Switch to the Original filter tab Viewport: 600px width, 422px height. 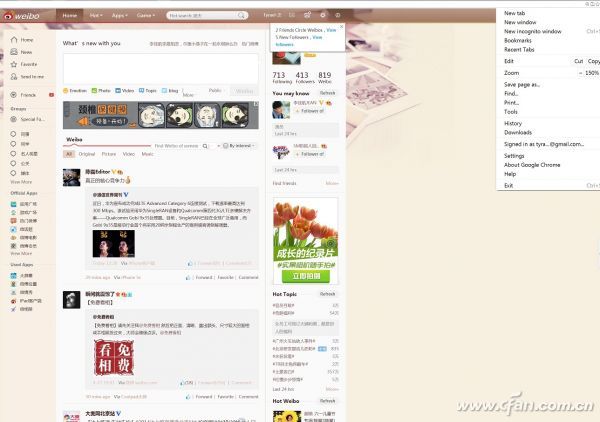click(x=86, y=154)
